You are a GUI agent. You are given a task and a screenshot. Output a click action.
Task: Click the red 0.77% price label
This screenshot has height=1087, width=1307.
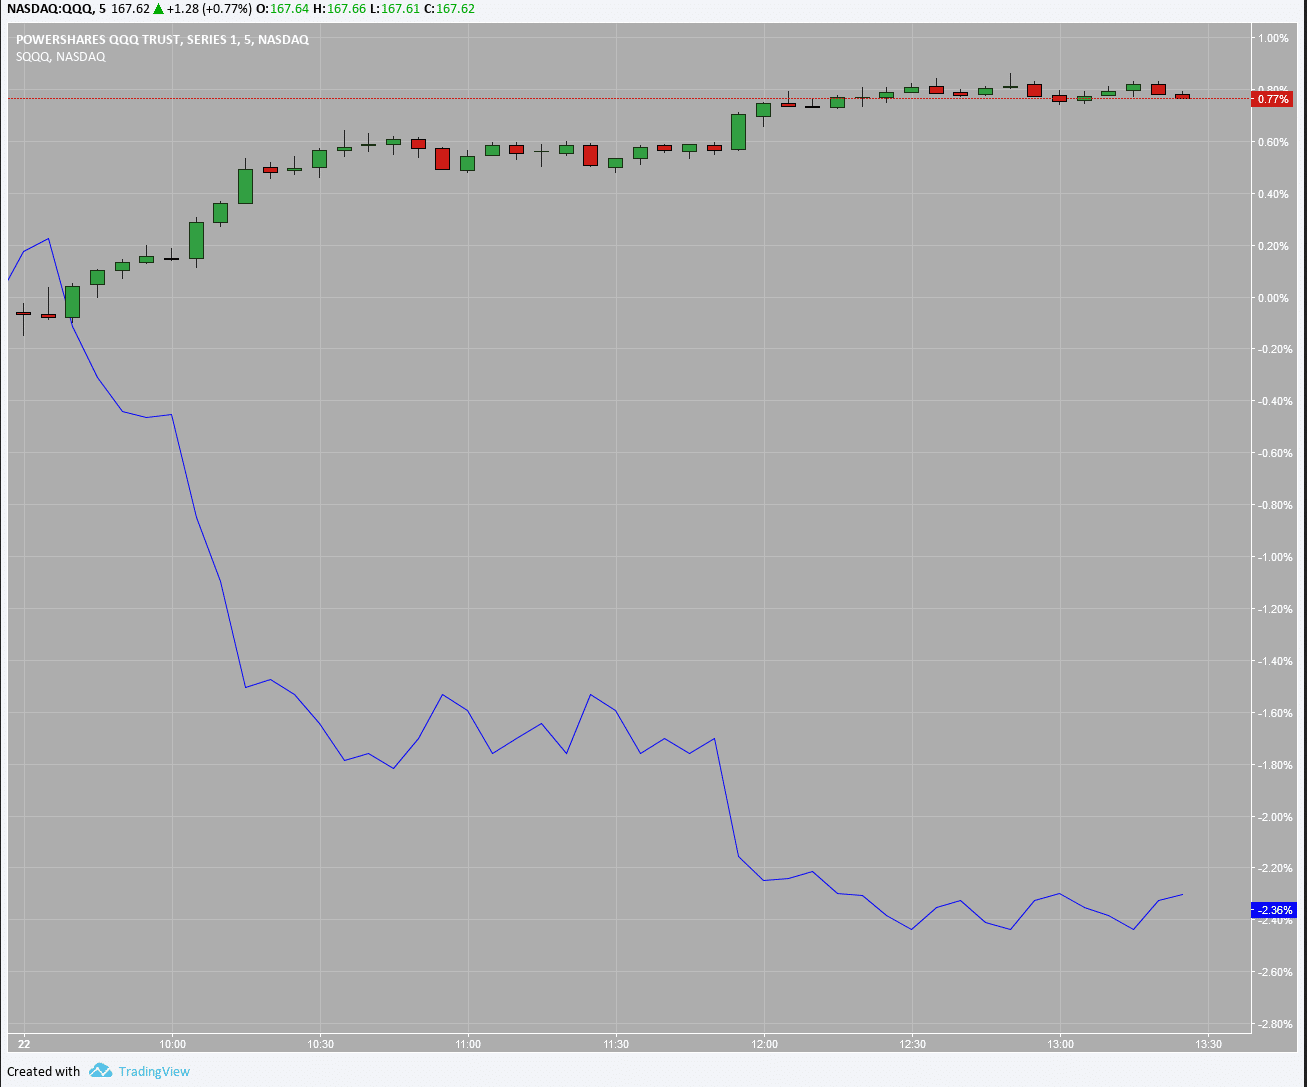point(1272,99)
